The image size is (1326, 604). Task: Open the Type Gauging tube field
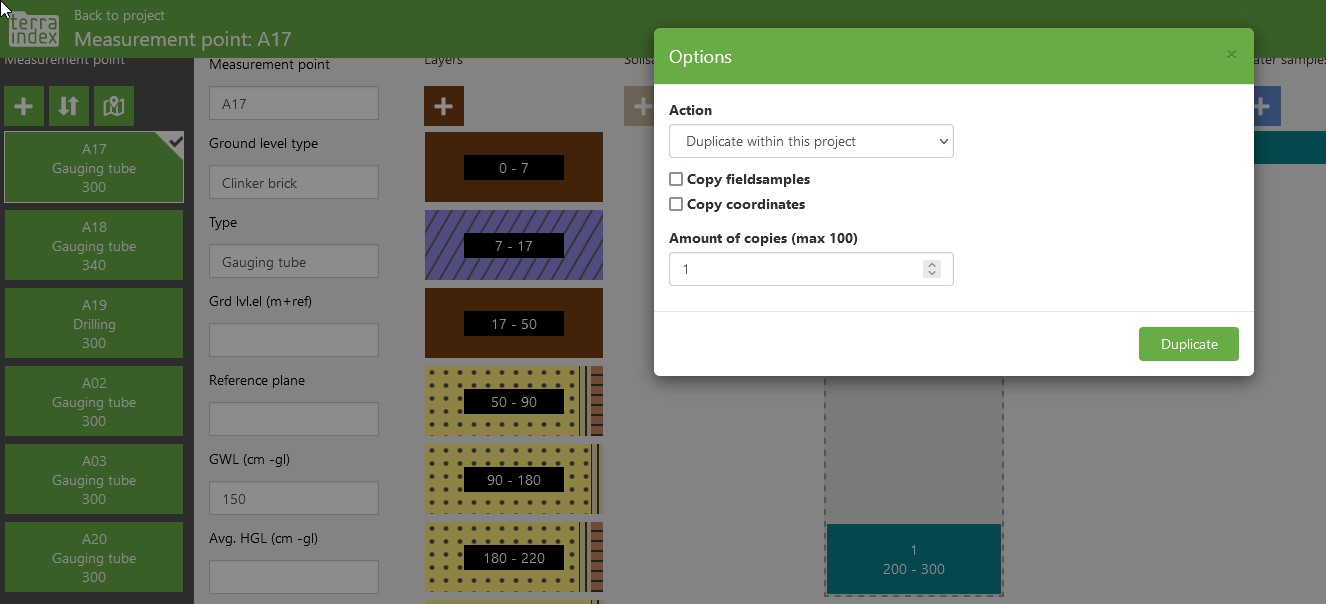pos(294,261)
